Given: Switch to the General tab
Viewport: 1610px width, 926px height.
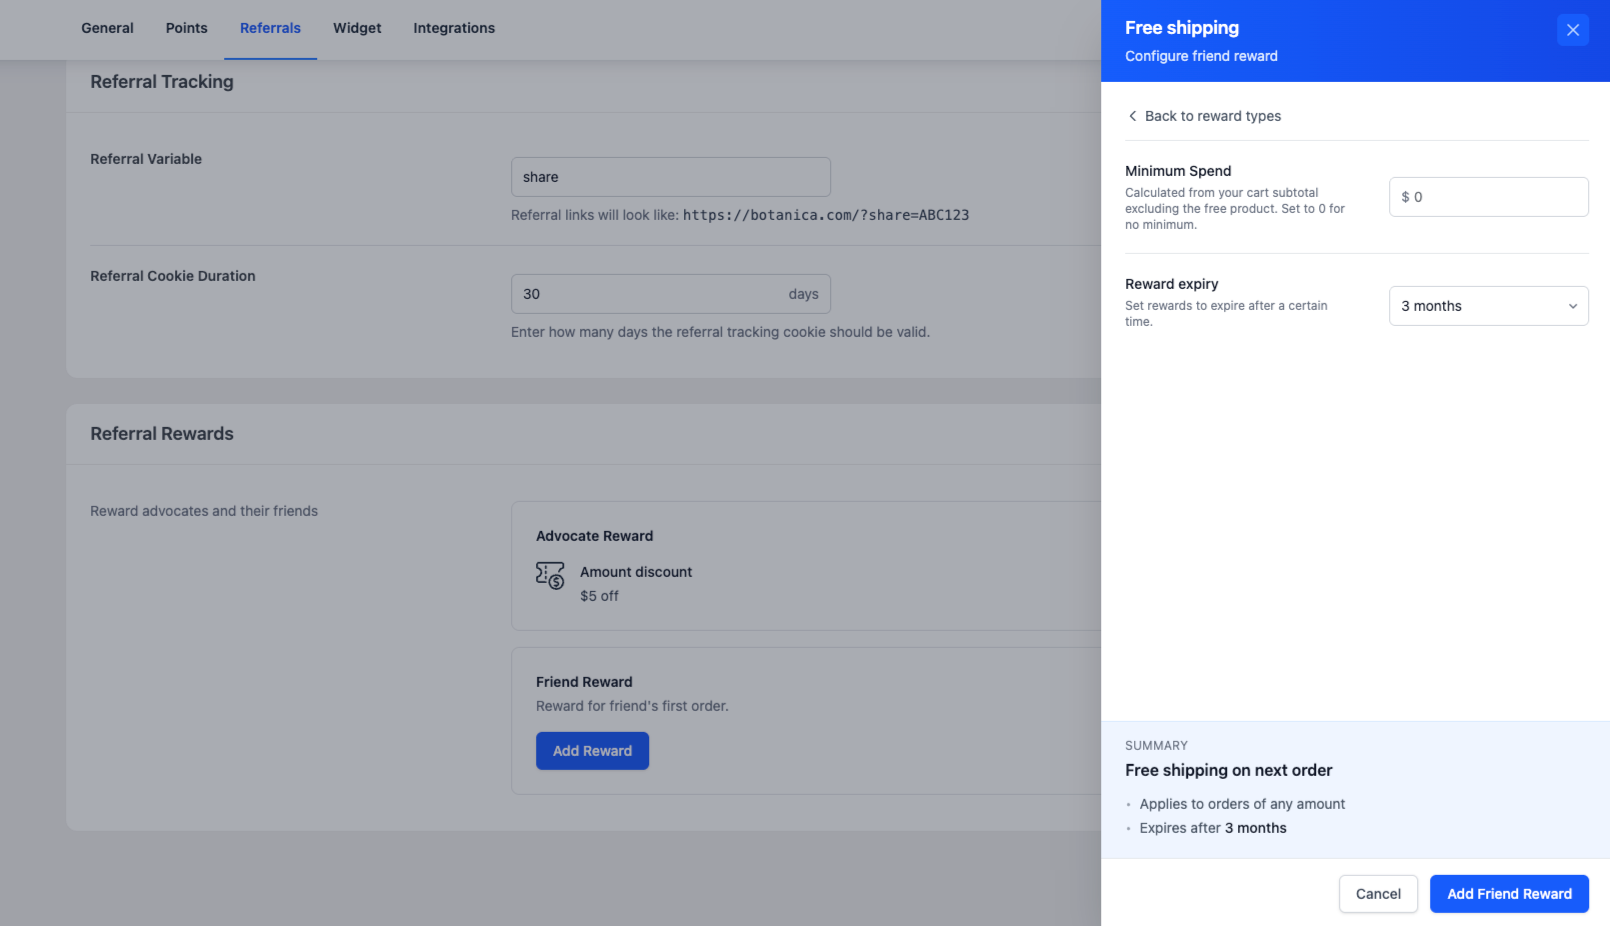Looking at the screenshot, I should point(107,28).
